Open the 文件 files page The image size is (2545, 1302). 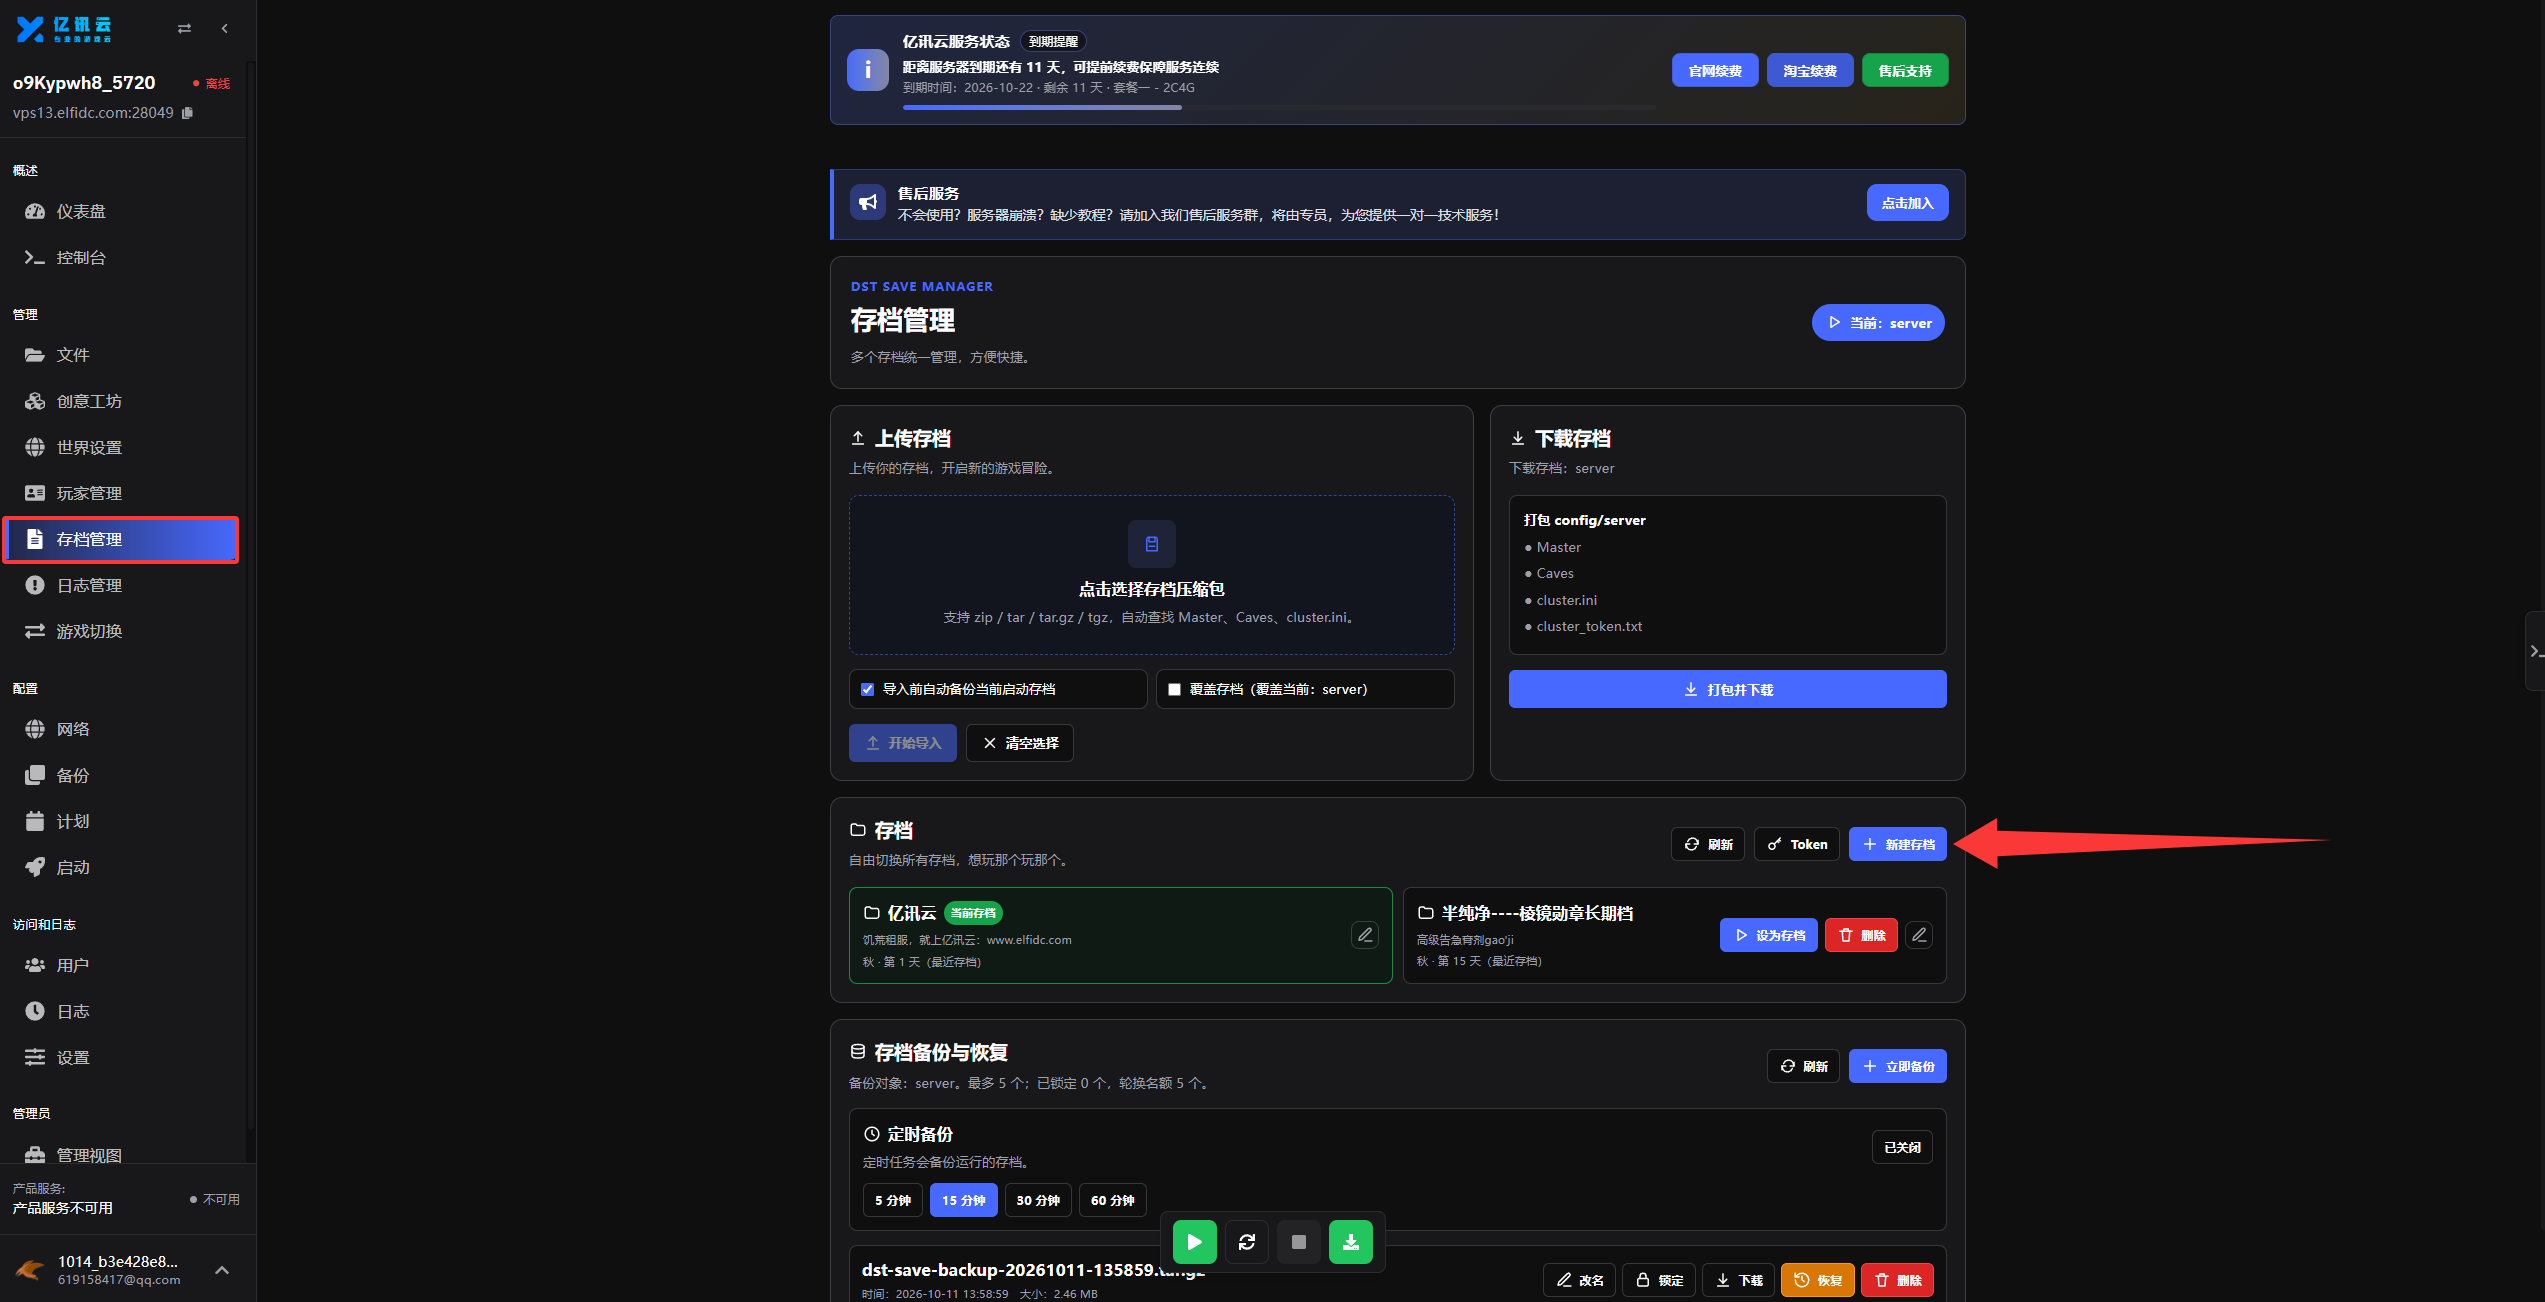tap(120, 355)
